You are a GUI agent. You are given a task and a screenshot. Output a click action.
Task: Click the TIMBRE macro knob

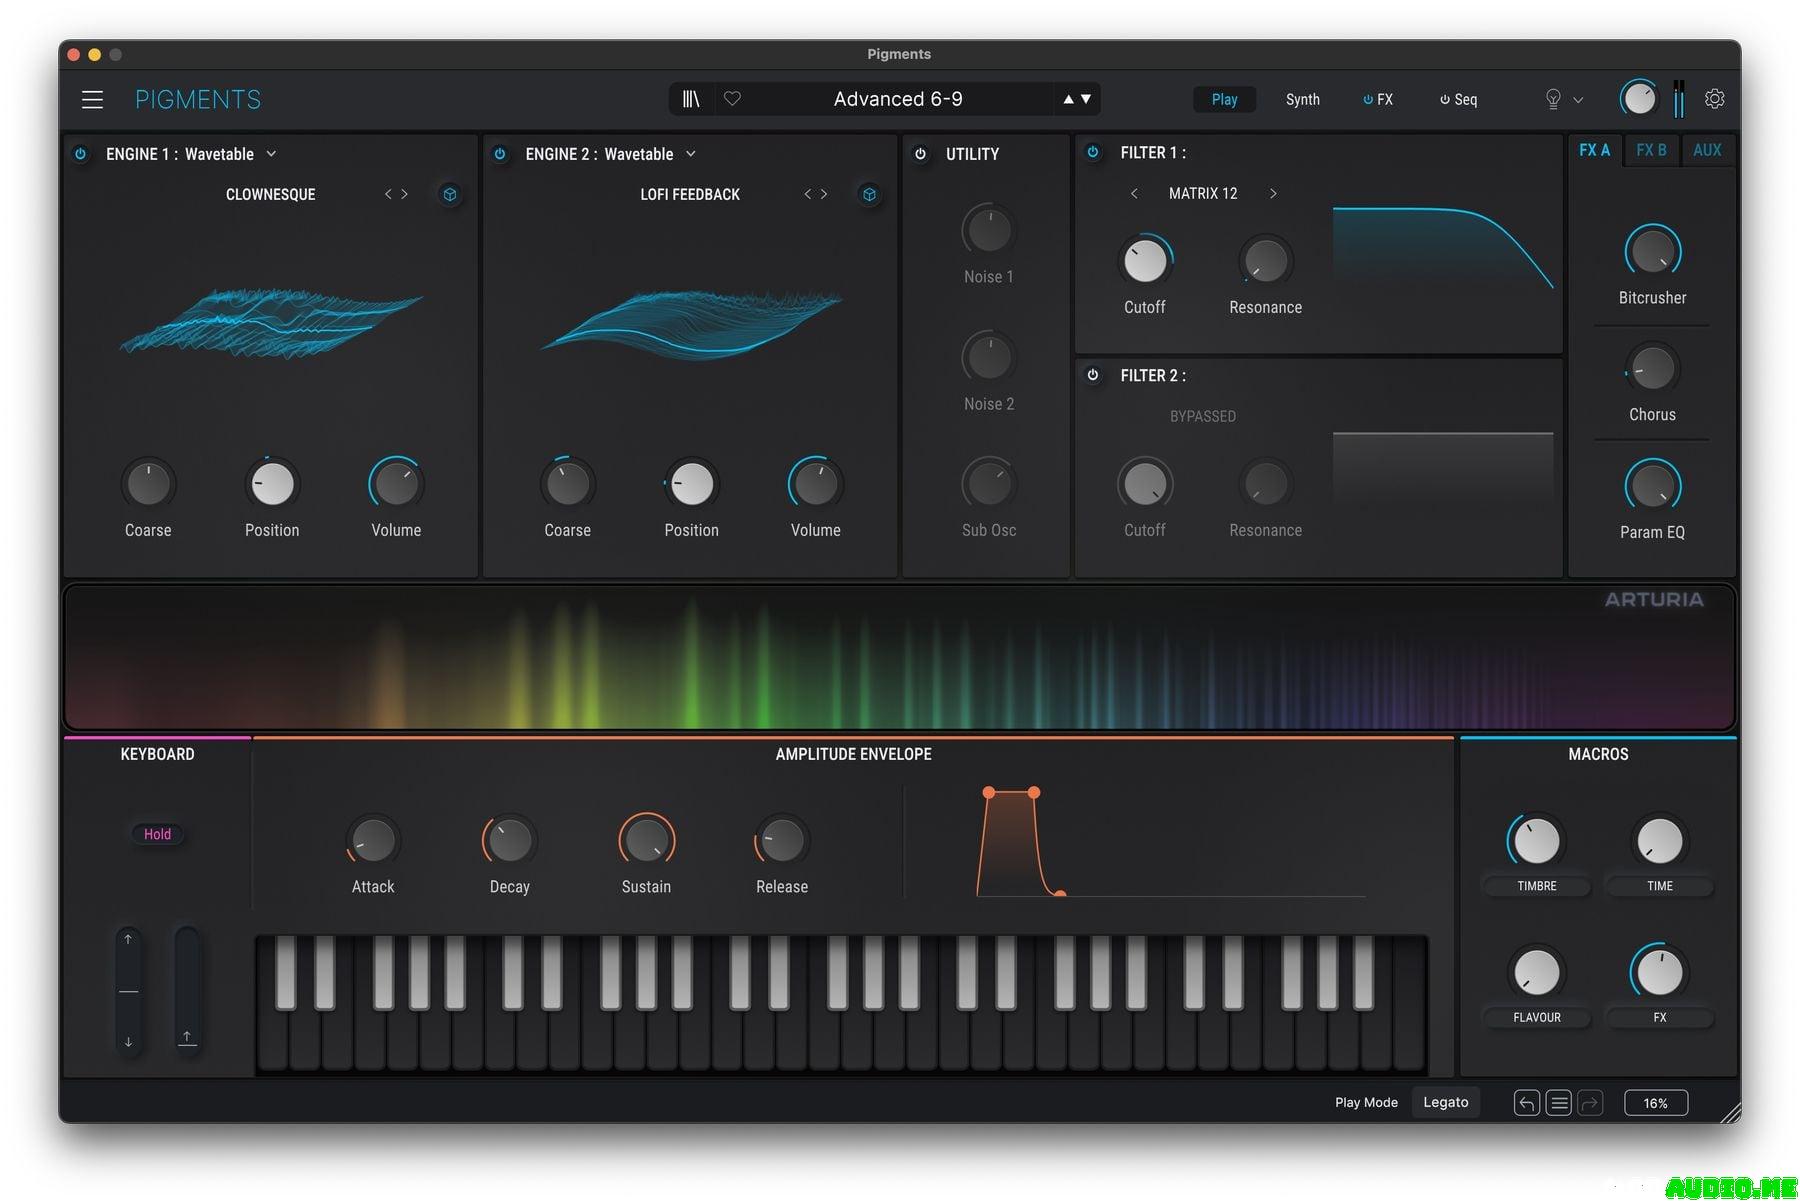[x=1536, y=841]
